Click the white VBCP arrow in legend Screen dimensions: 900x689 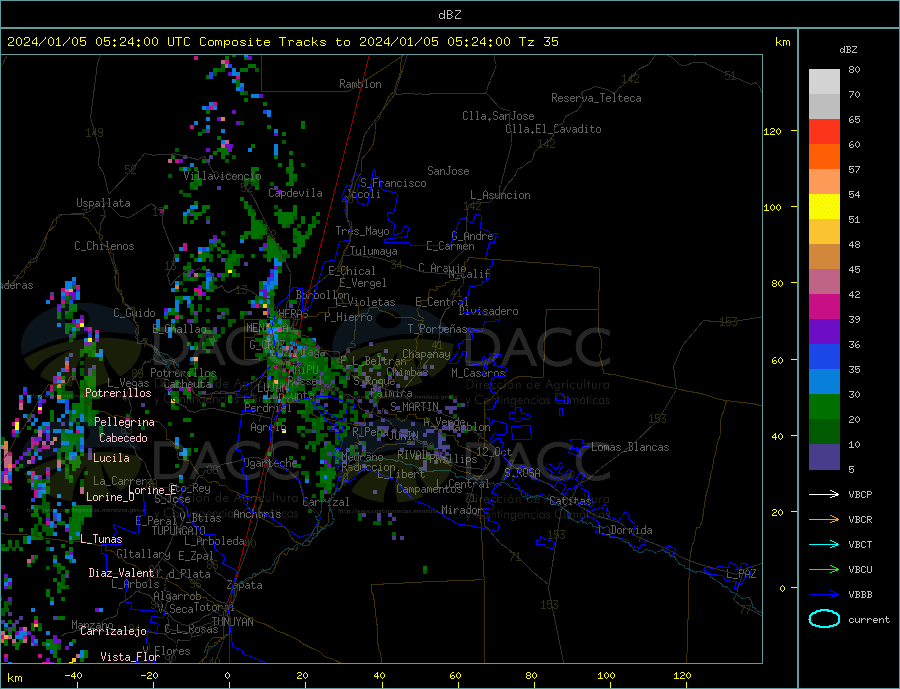(824, 494)
